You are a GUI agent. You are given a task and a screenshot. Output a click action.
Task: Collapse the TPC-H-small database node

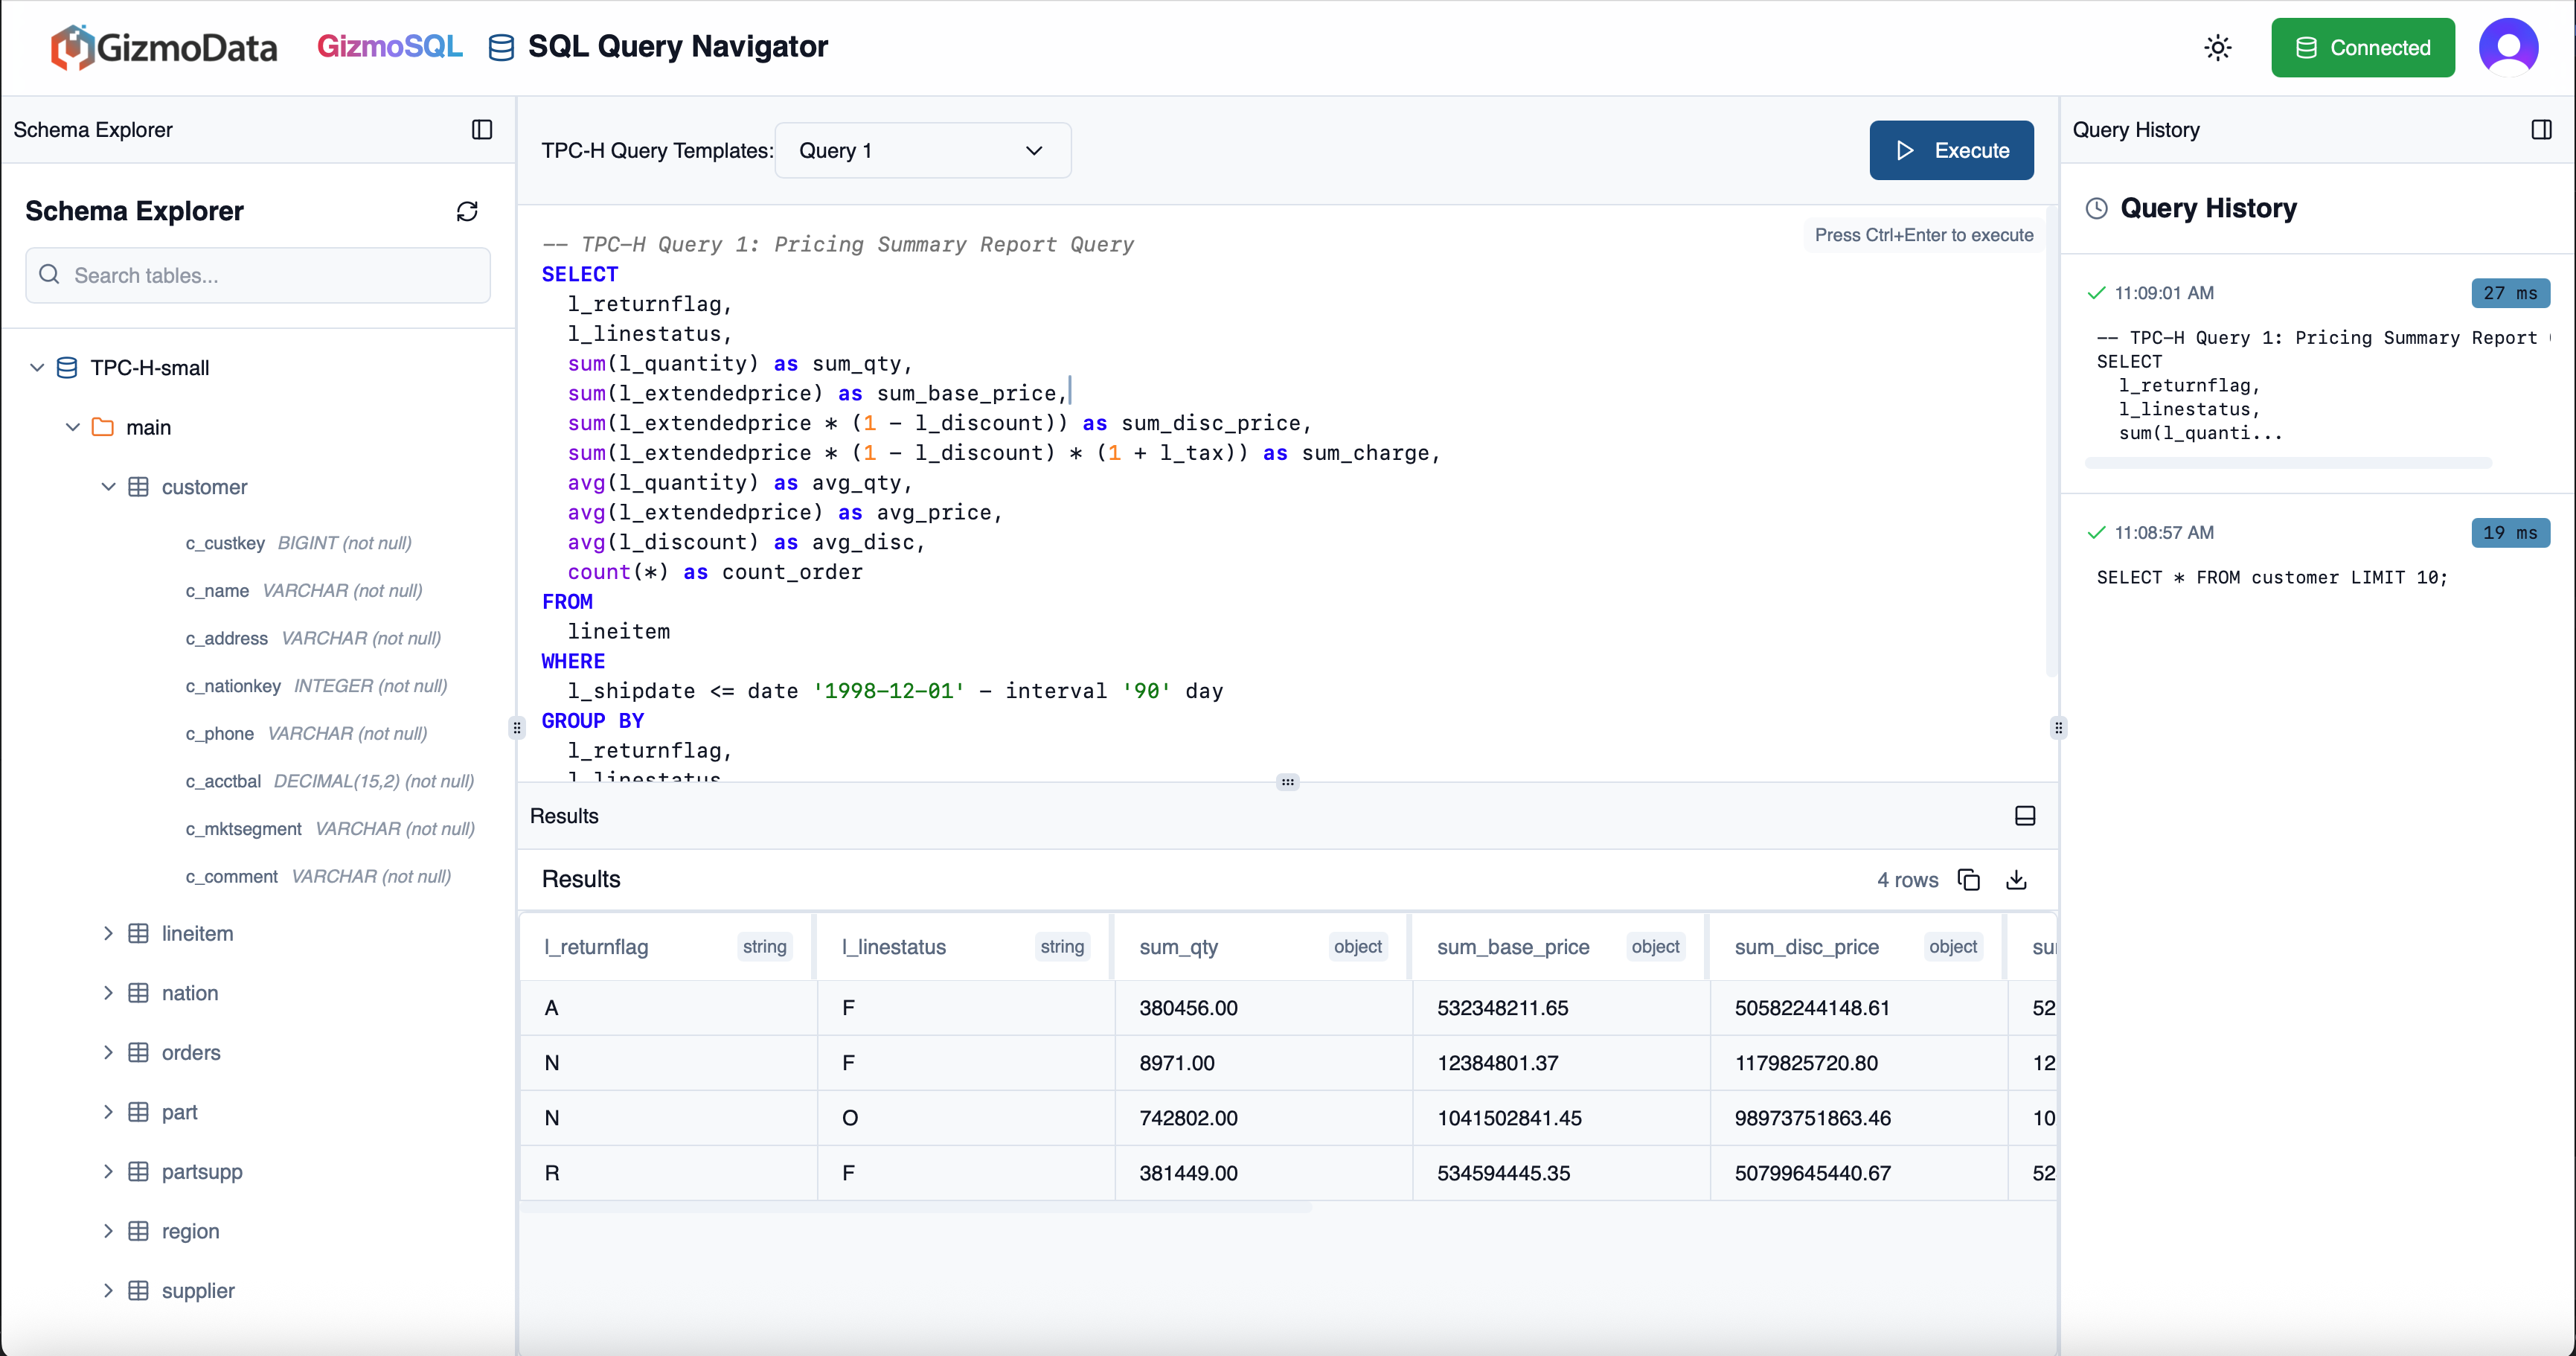[37, 367]
